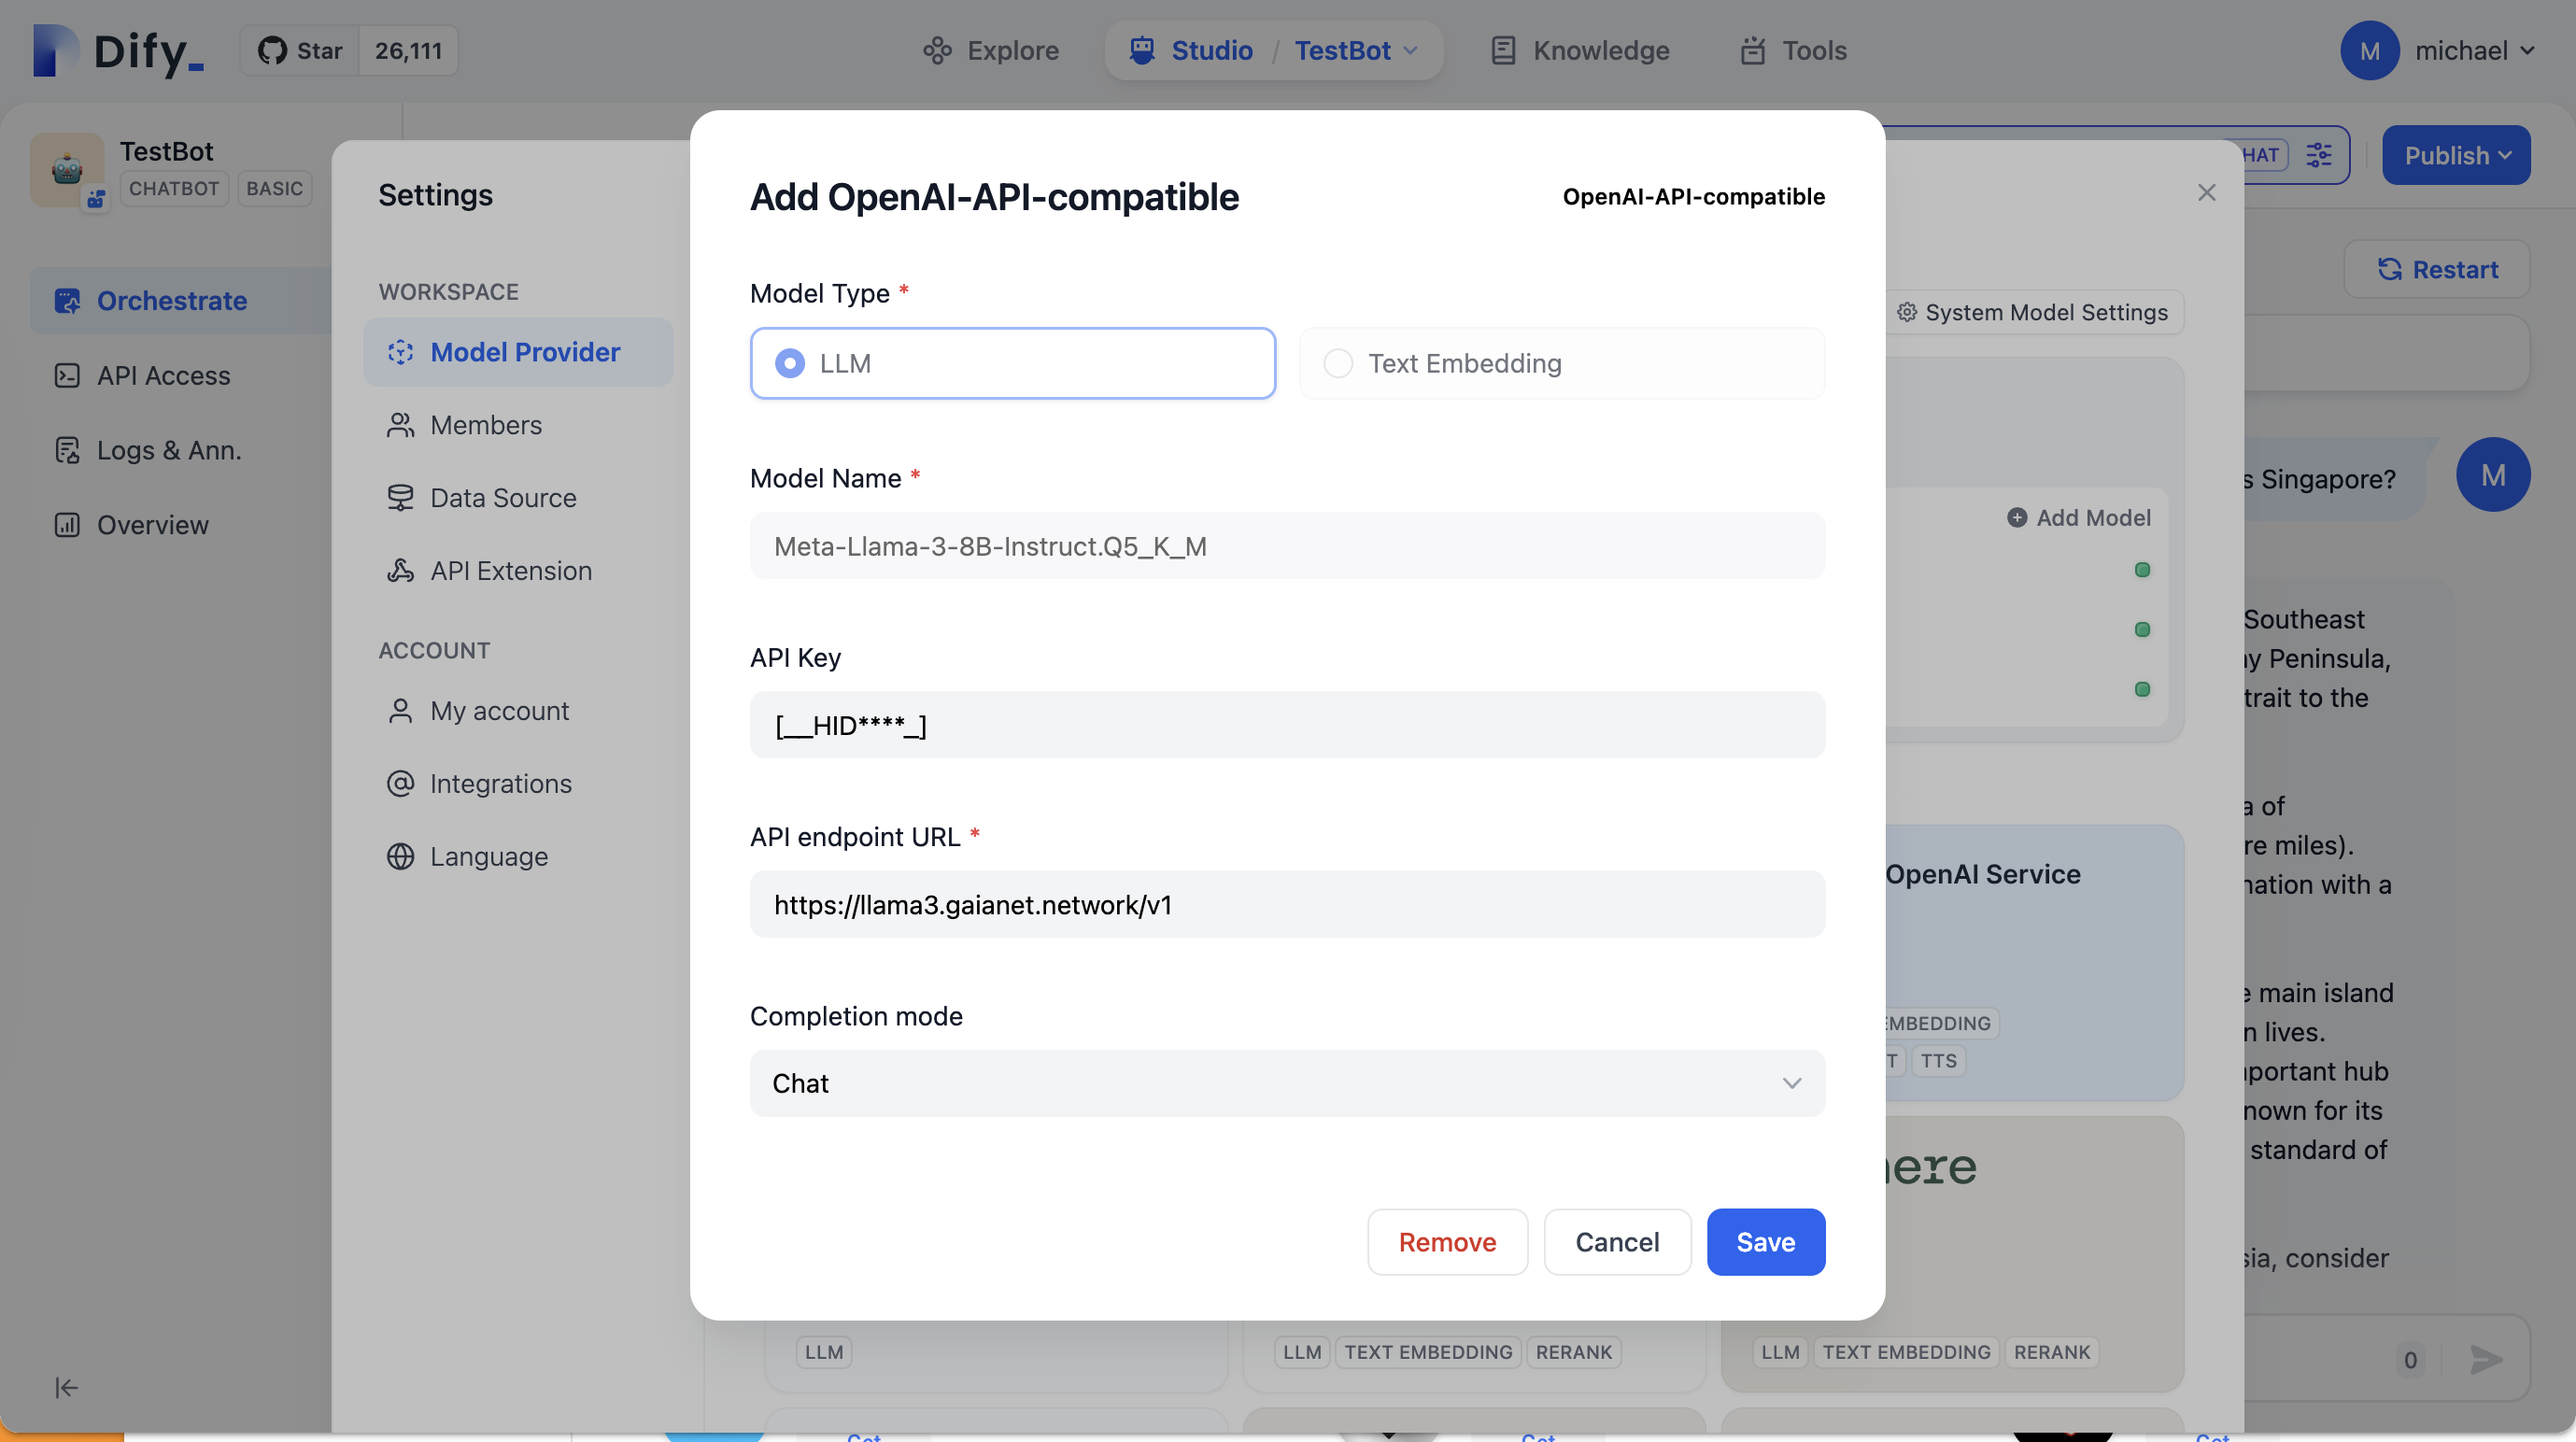Click the Save button to confirm
This screenshot has width=2576, height=1442.
(1765, 1240)
